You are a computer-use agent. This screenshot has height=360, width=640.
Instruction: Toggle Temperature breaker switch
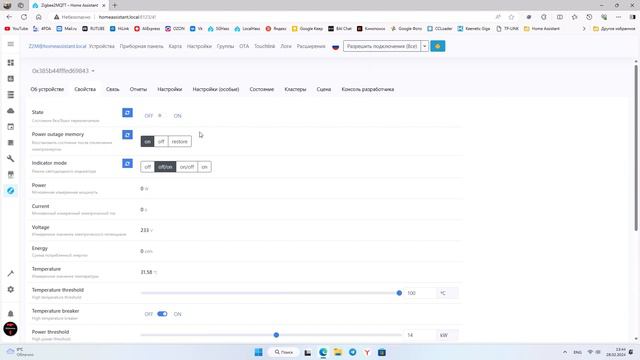point(162,314)
